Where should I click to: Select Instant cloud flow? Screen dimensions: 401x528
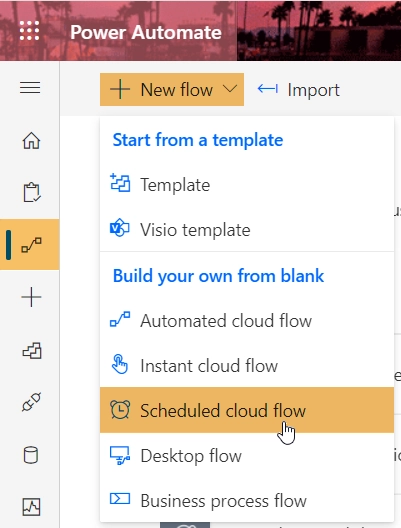[x=247, y=365]
